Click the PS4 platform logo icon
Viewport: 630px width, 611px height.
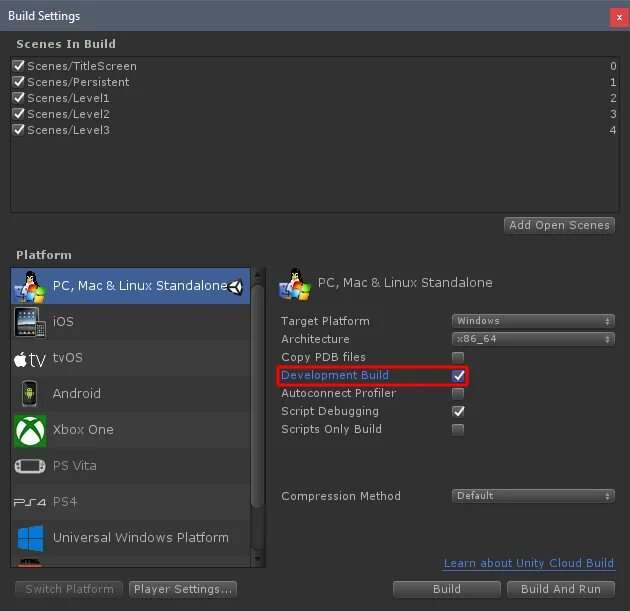click(30, 502)
